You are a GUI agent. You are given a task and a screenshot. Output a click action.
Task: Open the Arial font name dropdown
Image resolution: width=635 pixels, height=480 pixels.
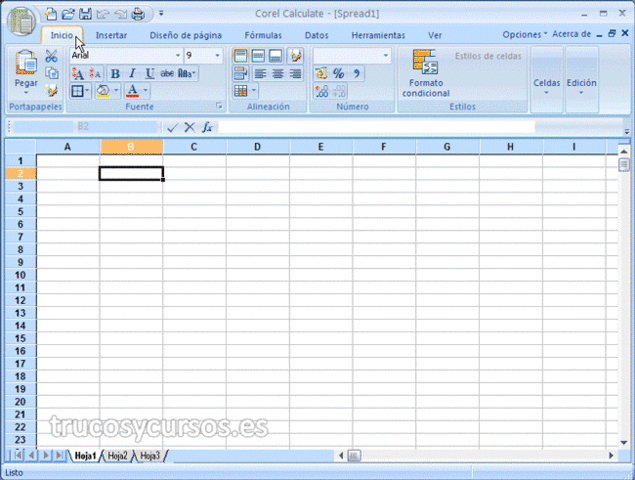(x=177, y=55)
